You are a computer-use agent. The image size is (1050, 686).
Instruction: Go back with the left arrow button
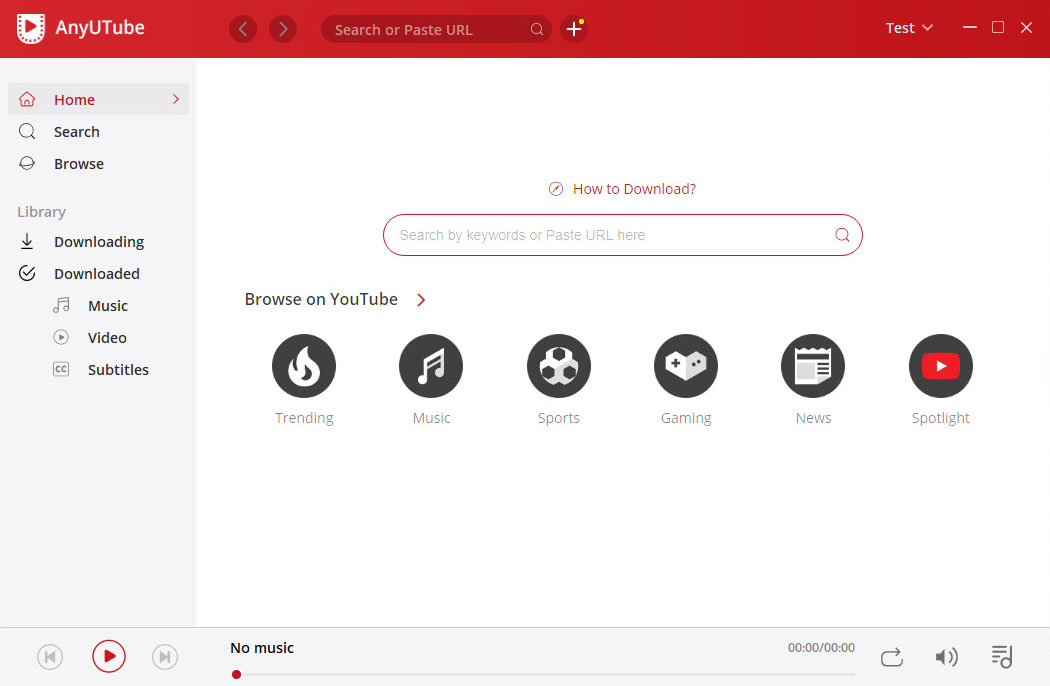pos(243,29)
